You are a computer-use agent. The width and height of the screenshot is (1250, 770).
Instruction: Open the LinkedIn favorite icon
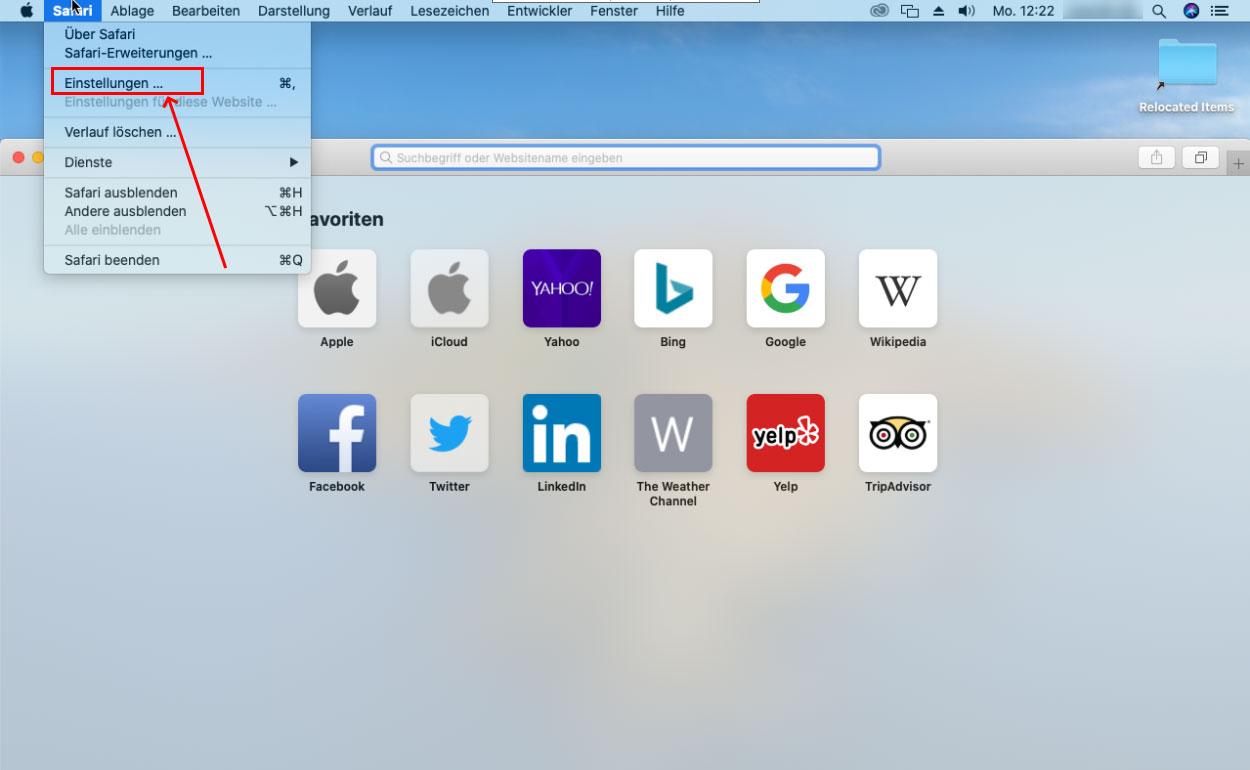pyautogui.click(x=561, y=433)
